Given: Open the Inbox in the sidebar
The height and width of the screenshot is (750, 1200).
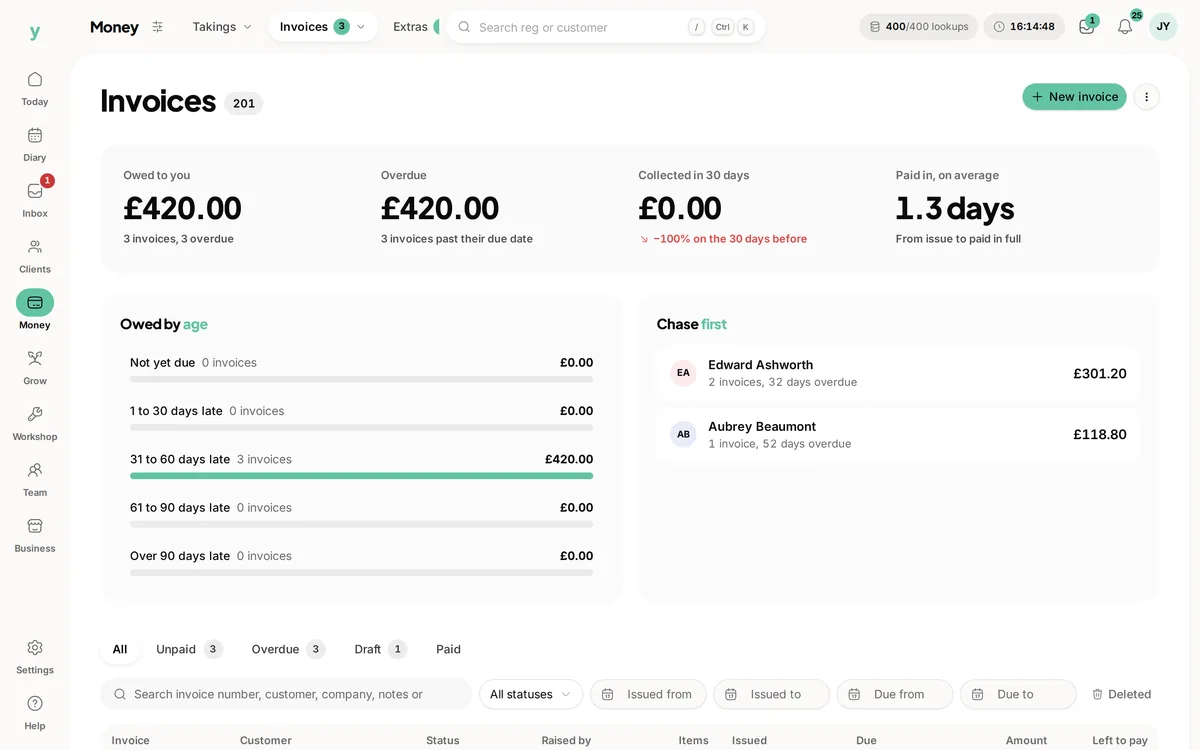Looking at the screenshot, I should click(35, 200).
